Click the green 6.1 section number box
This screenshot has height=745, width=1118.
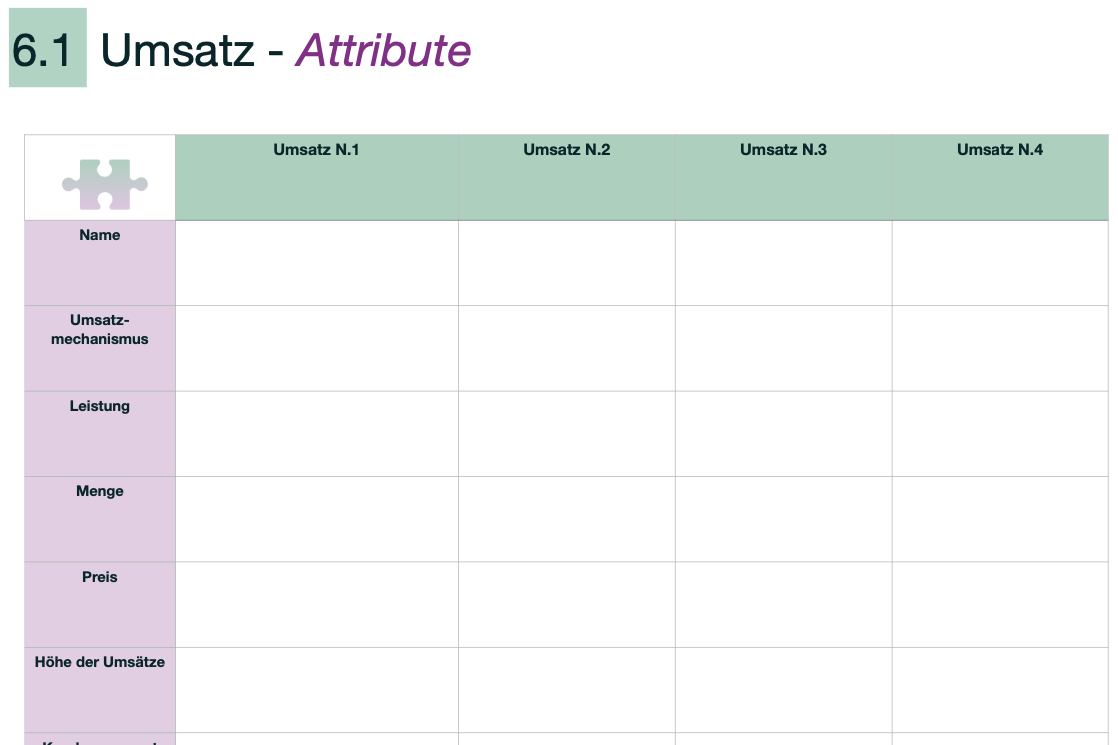click(48, 48)
